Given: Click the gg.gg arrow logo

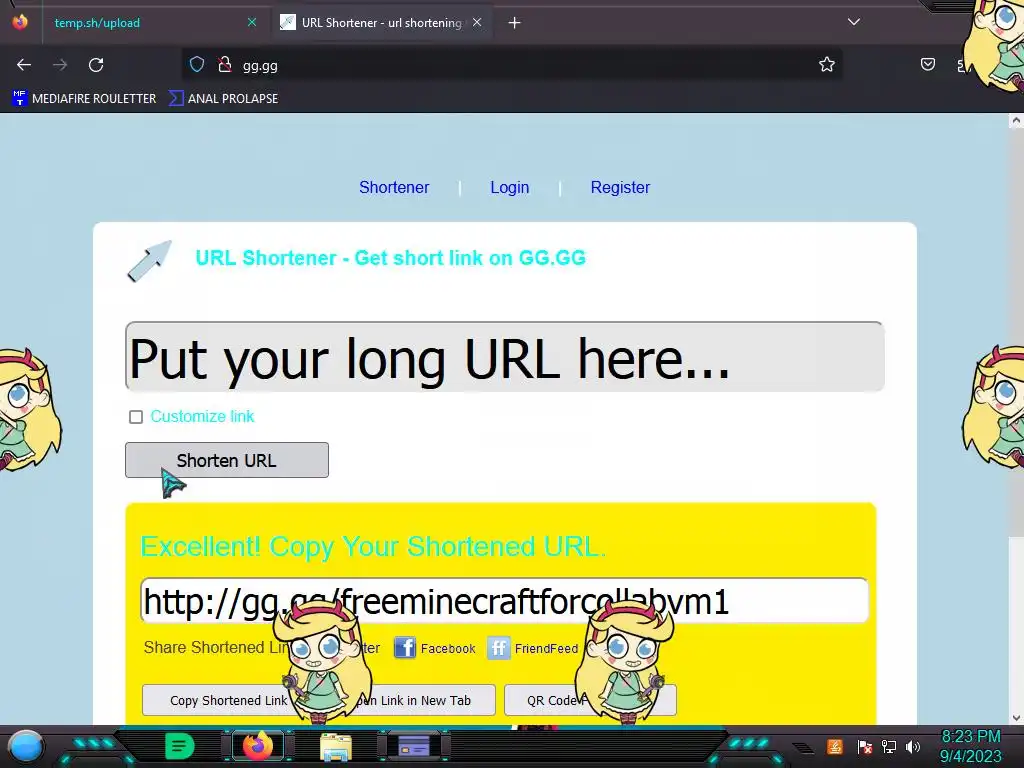Looking at the screenshot, I should click(149, 261).
